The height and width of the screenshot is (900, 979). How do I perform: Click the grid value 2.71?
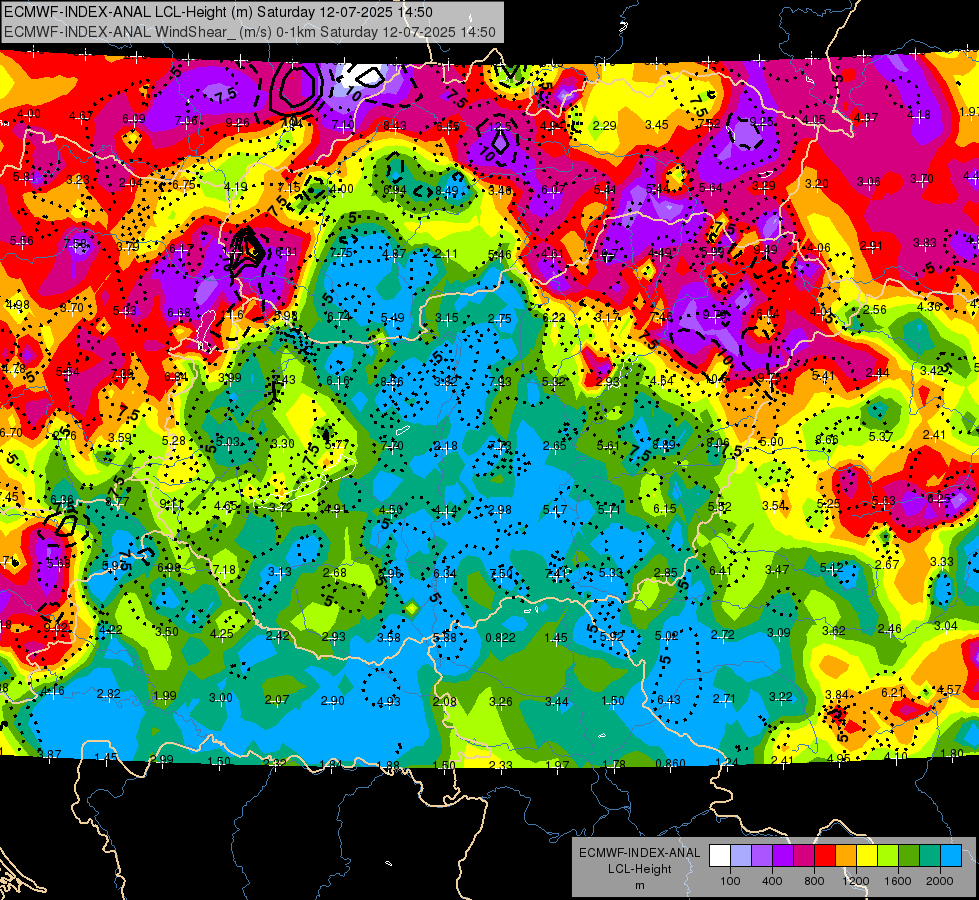(x=724, y=698)
